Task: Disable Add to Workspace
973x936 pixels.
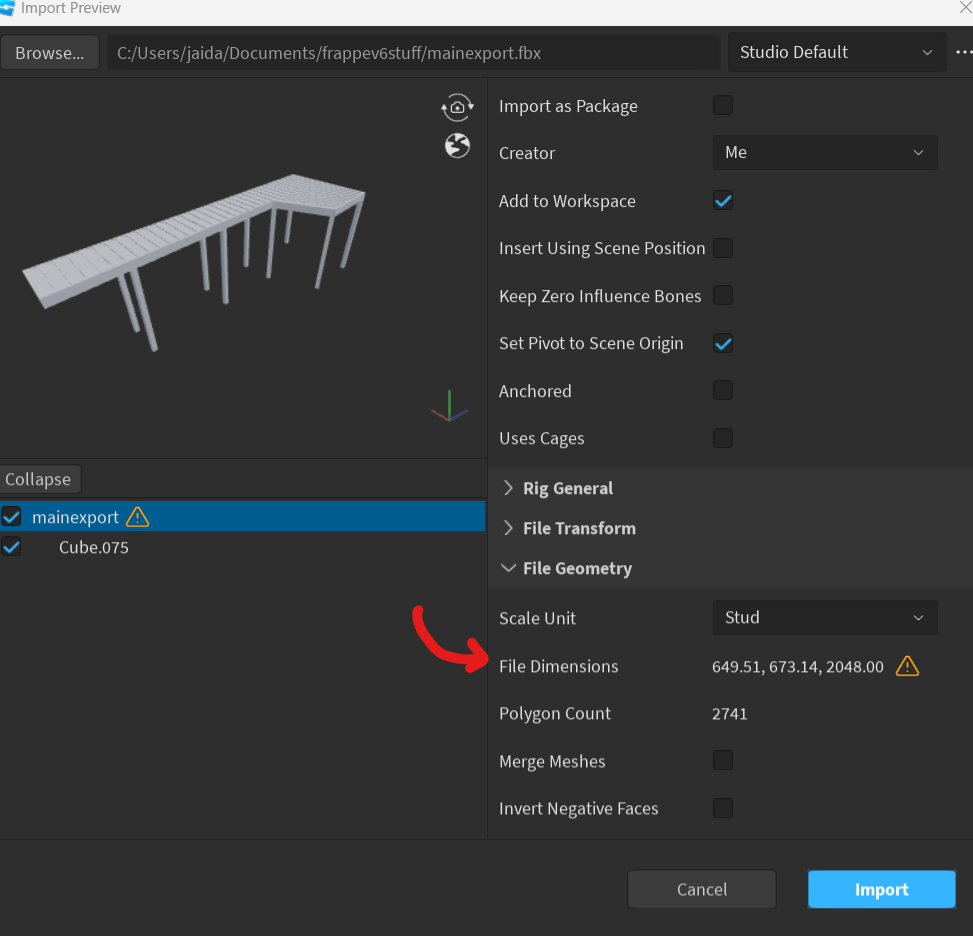Action: pos(723,200)
